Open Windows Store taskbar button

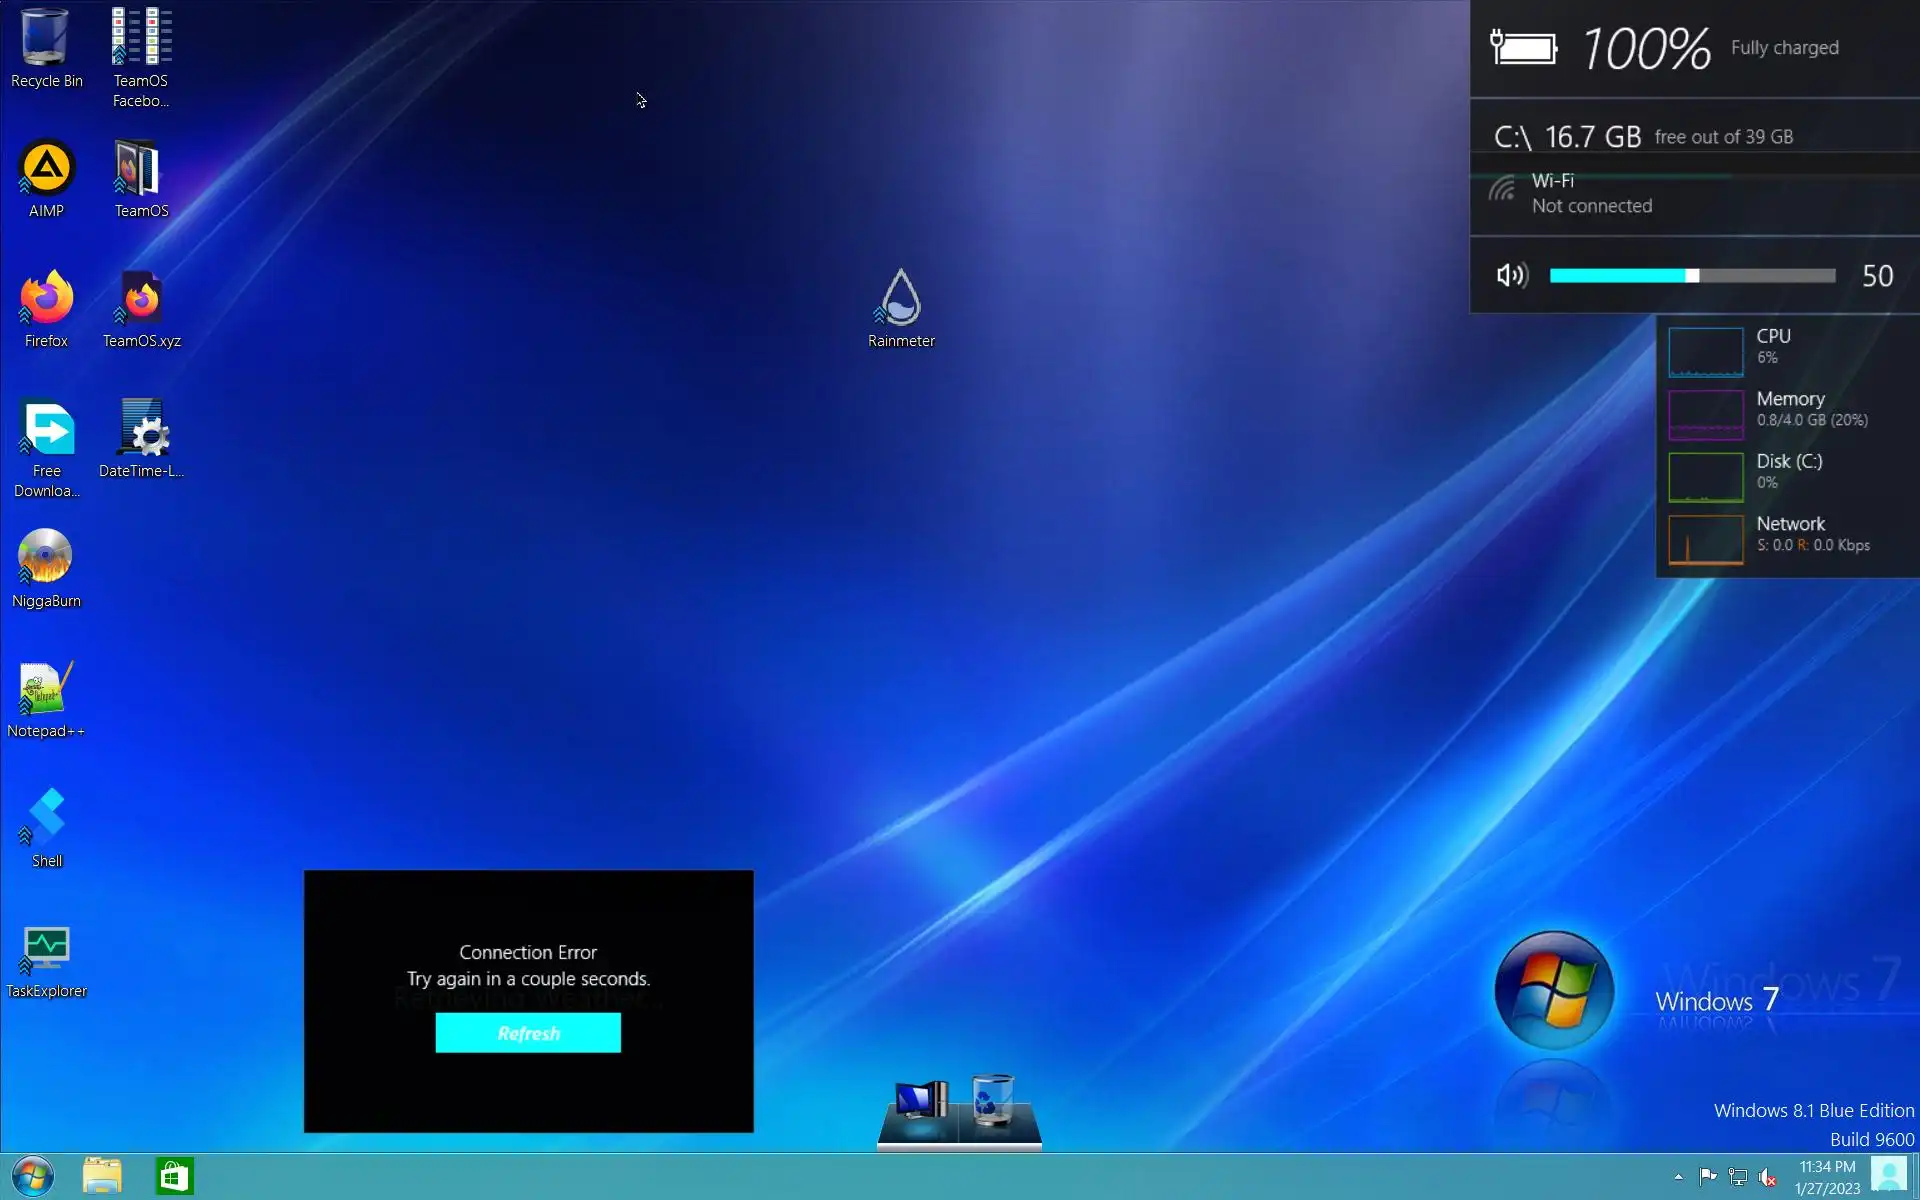(x=174, y=1177)
